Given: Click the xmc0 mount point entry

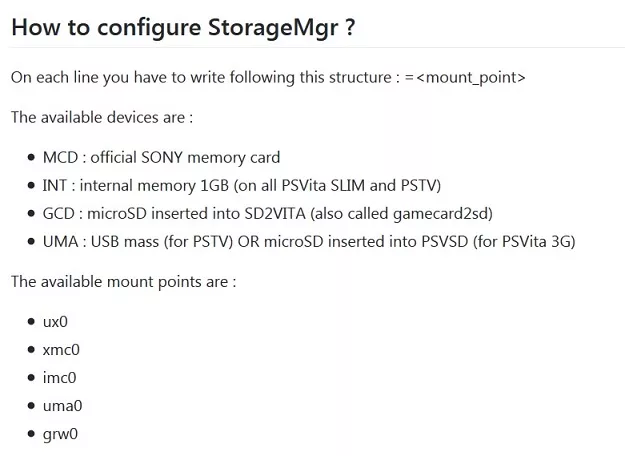Looking at the screenshot, I should coord(61,349).
